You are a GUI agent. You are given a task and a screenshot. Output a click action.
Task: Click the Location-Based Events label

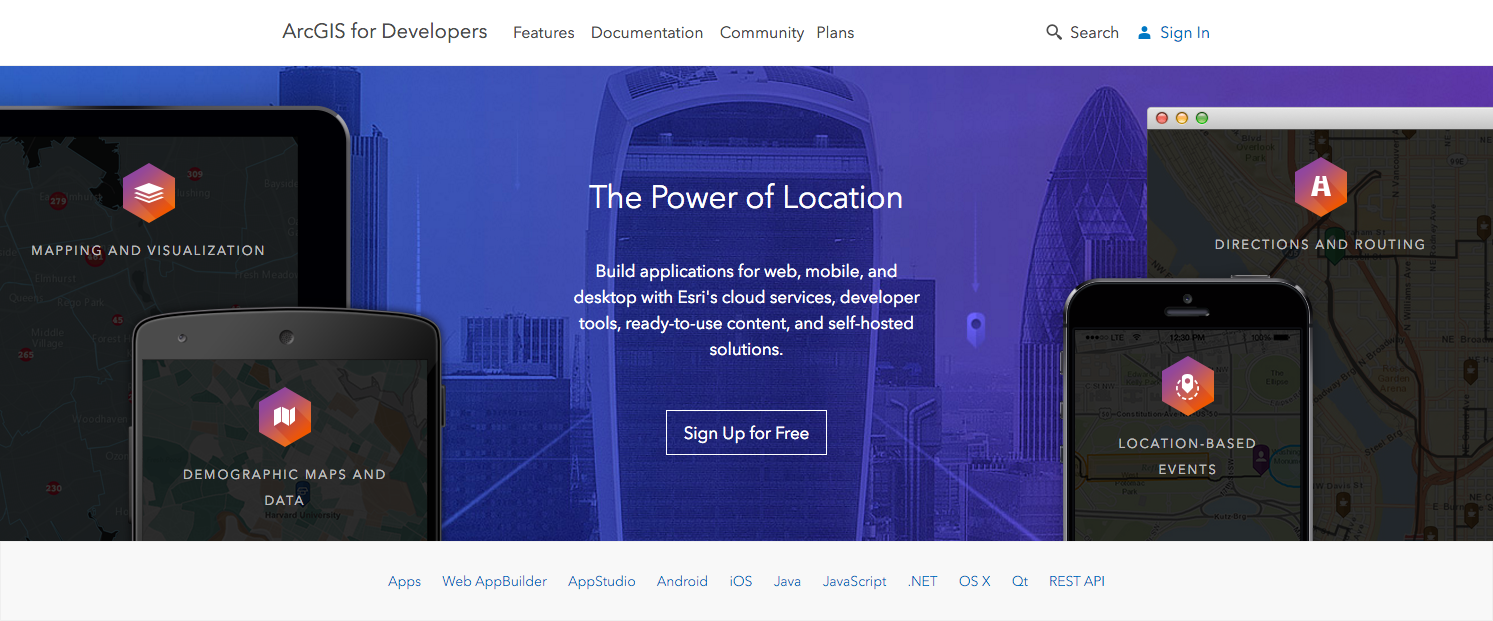tap(1187, 456)
